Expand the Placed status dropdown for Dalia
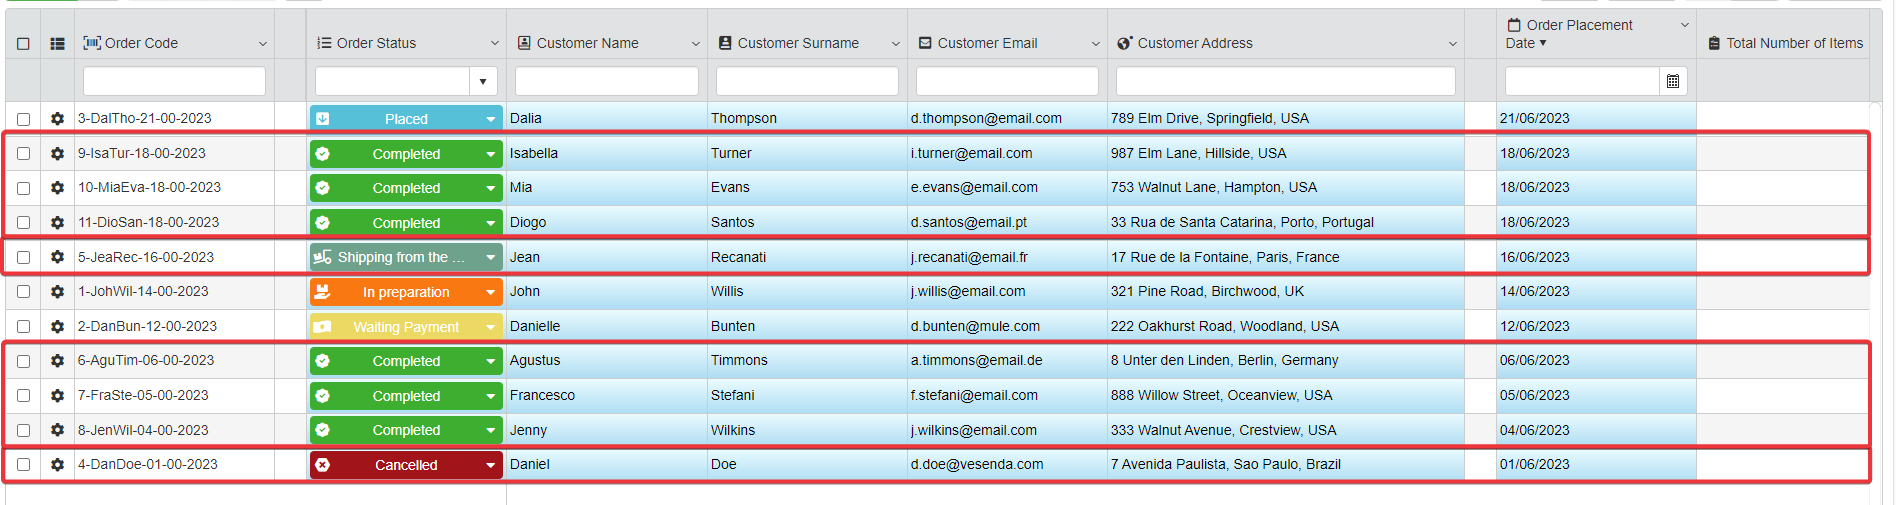 tap(490, 119)
